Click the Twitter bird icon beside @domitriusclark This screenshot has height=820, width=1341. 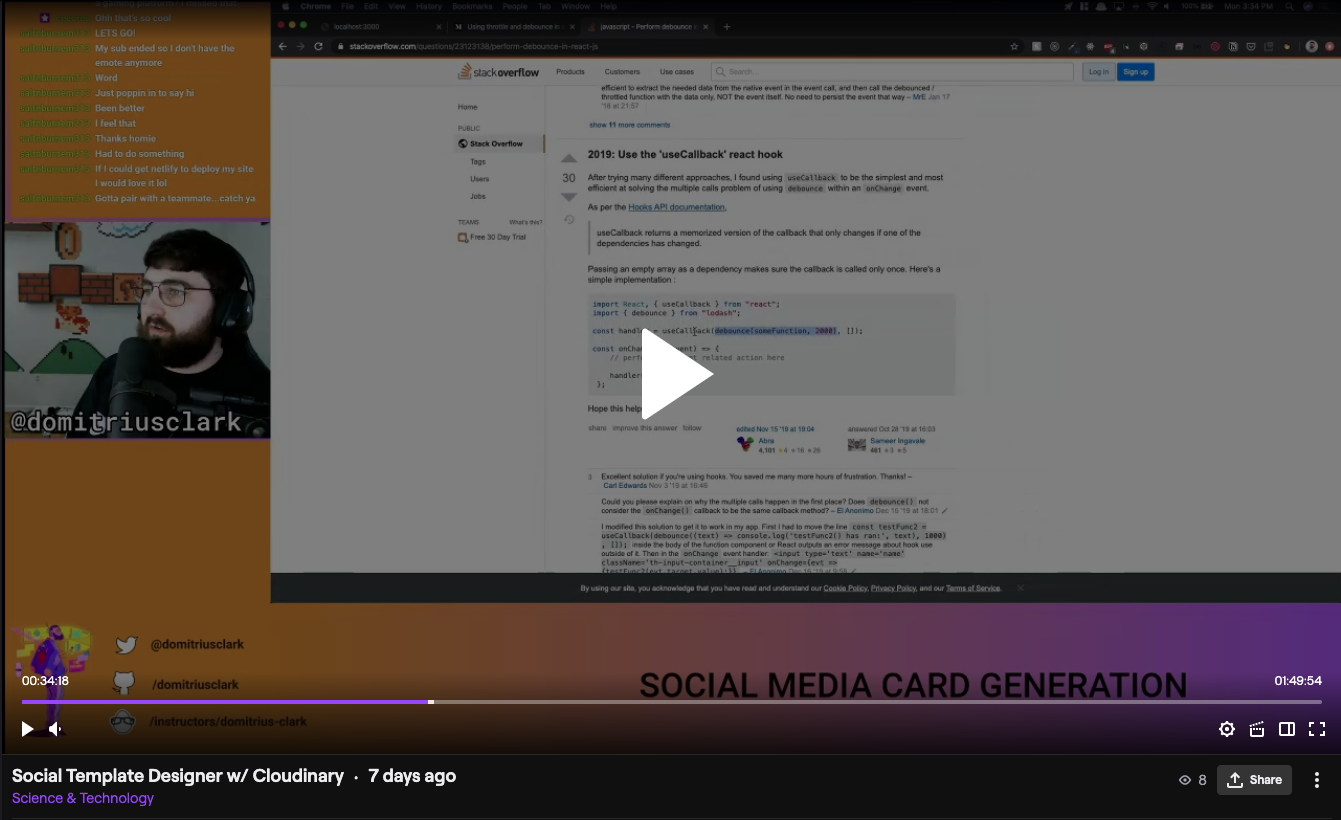[x=126, y=645]
